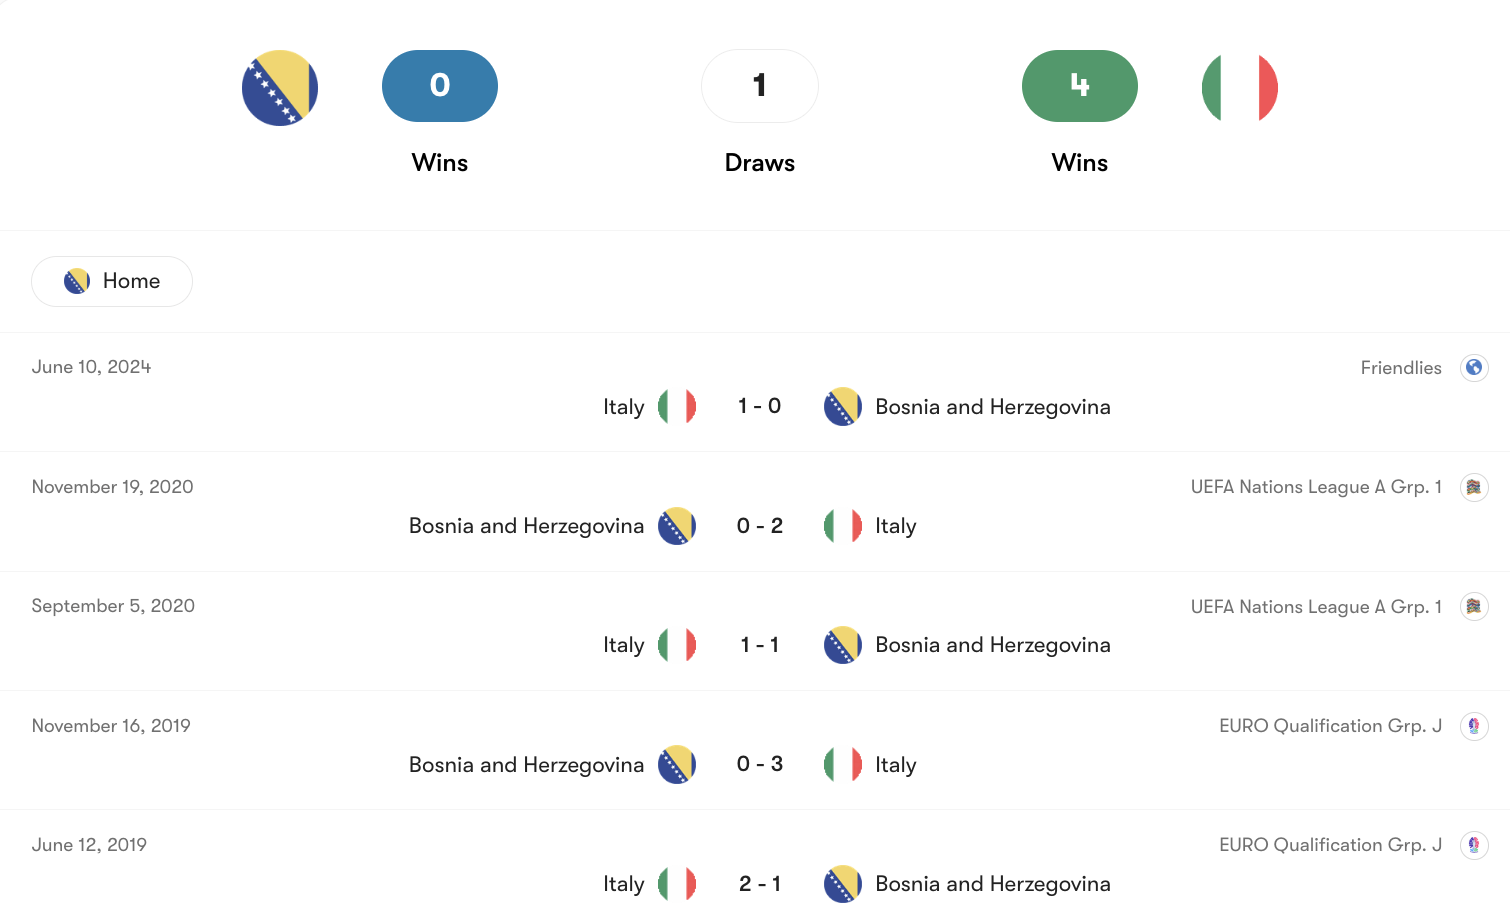Select the Bosnia Wins count showing 0
The height and width of the screenshot is (924, 1510).
pos(440,86)
